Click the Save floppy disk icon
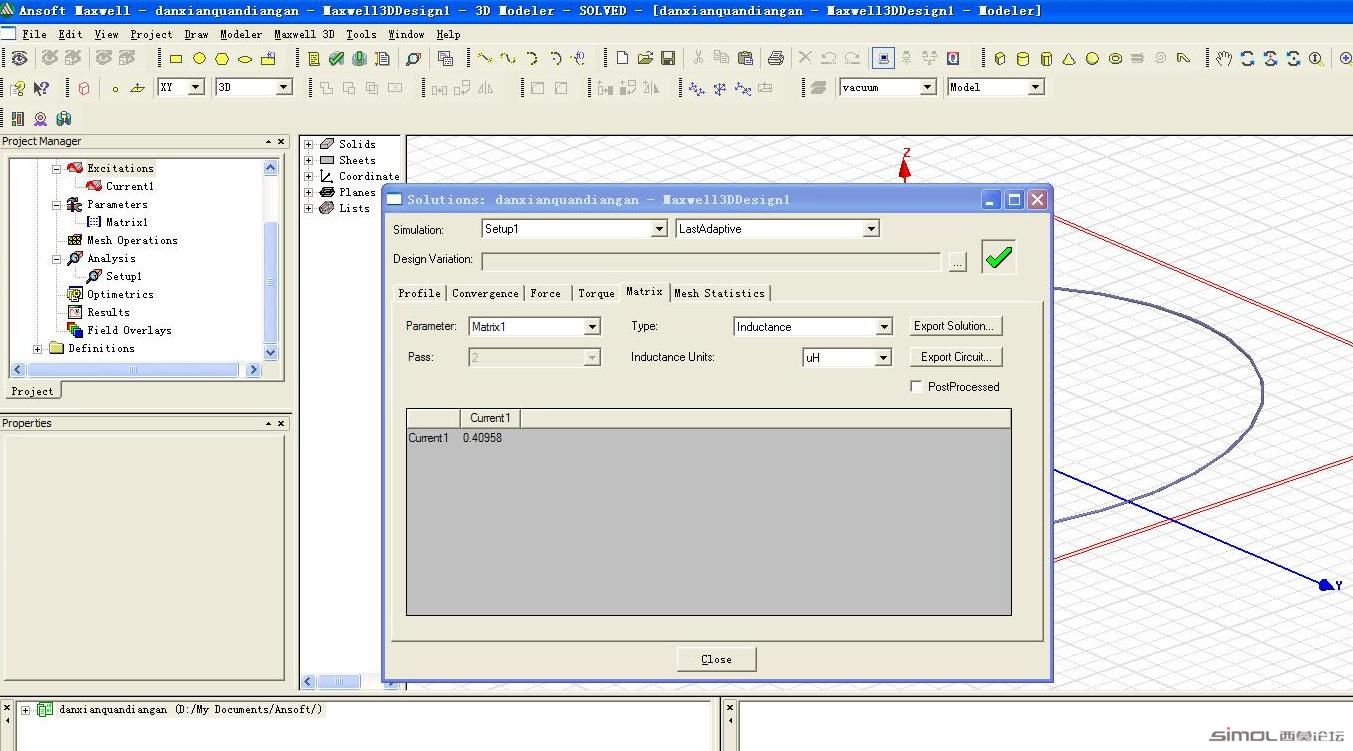 pos(668,59)
